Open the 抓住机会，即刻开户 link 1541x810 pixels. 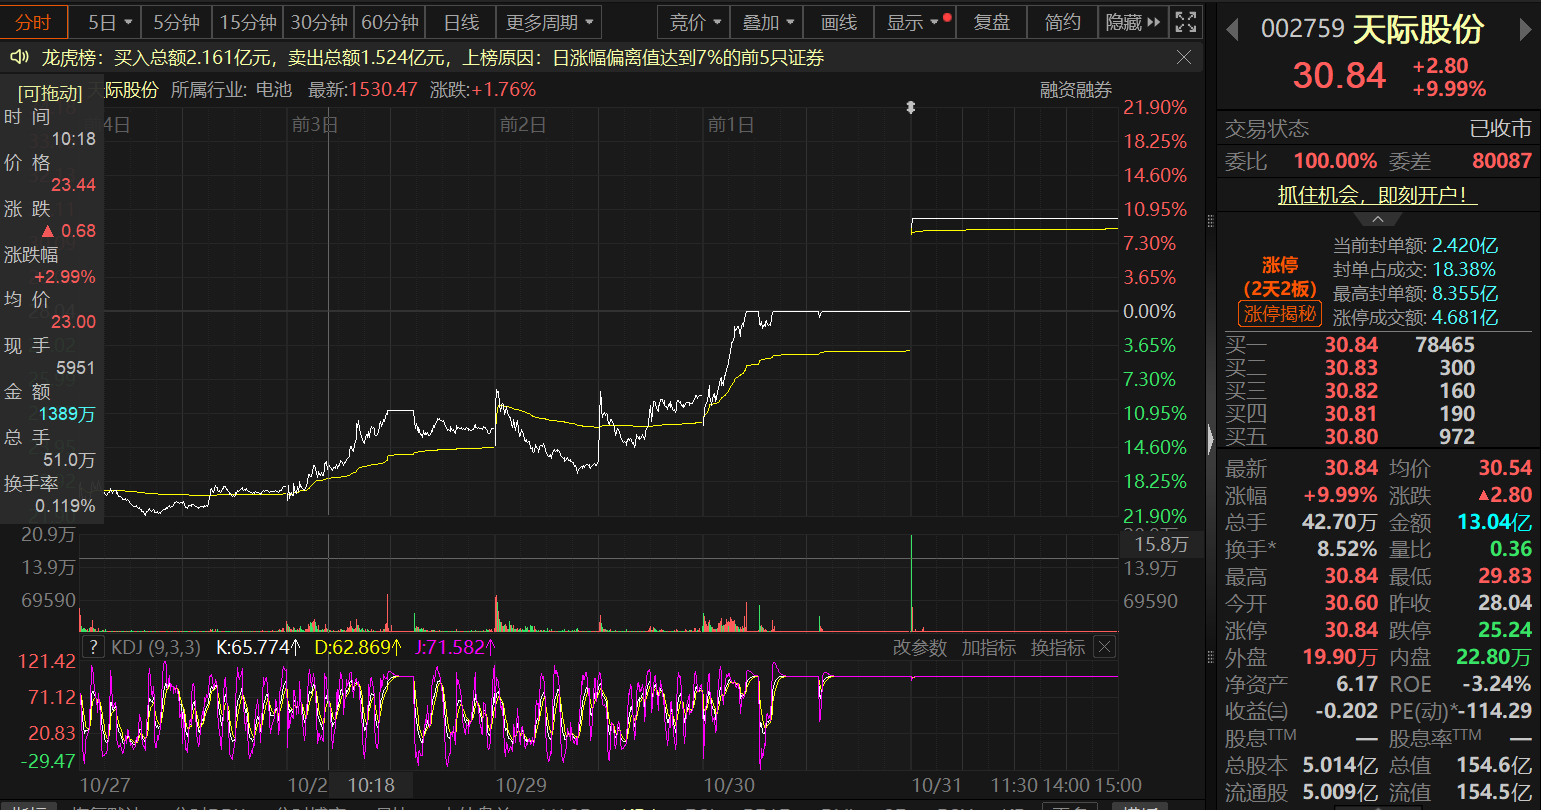(x=1377, y=195)
